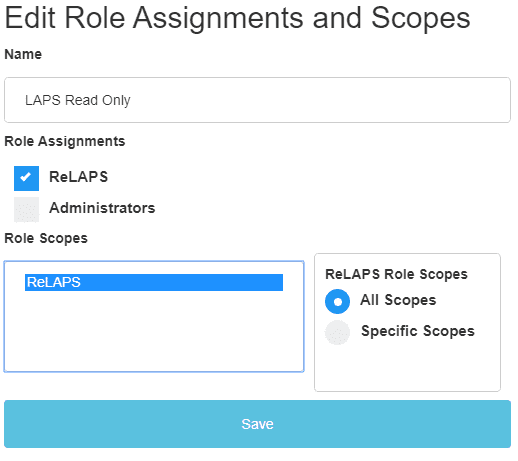
Task: Click the Name field with LAPS Read Only
Action: (x=257, y=100)
